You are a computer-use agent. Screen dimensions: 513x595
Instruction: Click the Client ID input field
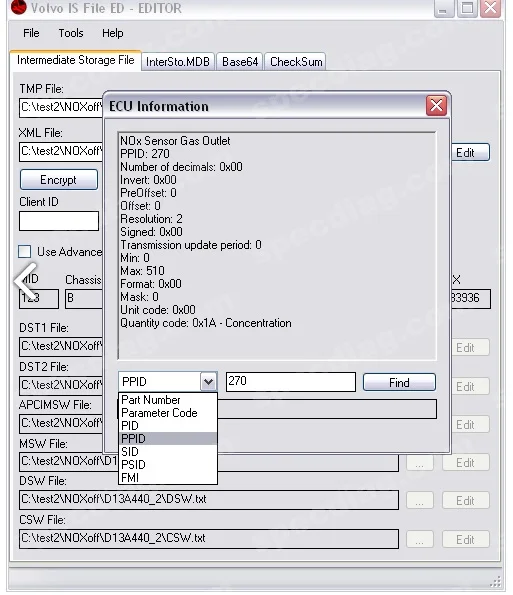[x=59, y=221]
